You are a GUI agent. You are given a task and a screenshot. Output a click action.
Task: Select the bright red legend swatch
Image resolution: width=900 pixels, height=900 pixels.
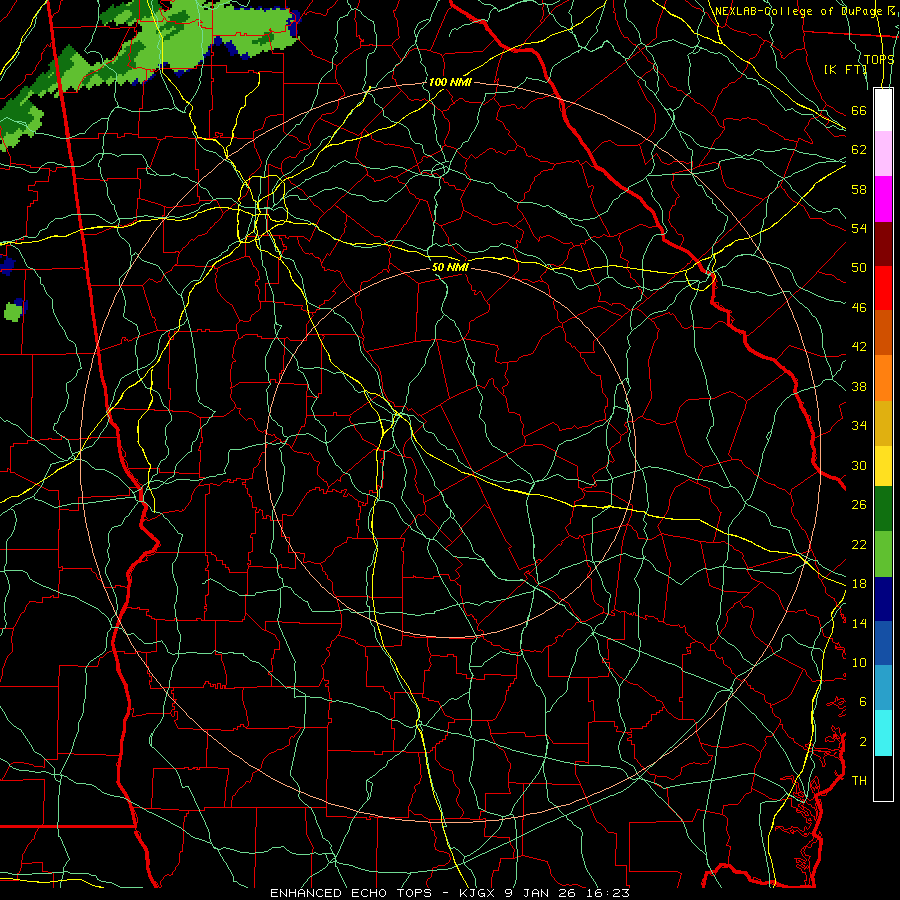[883, 288]
